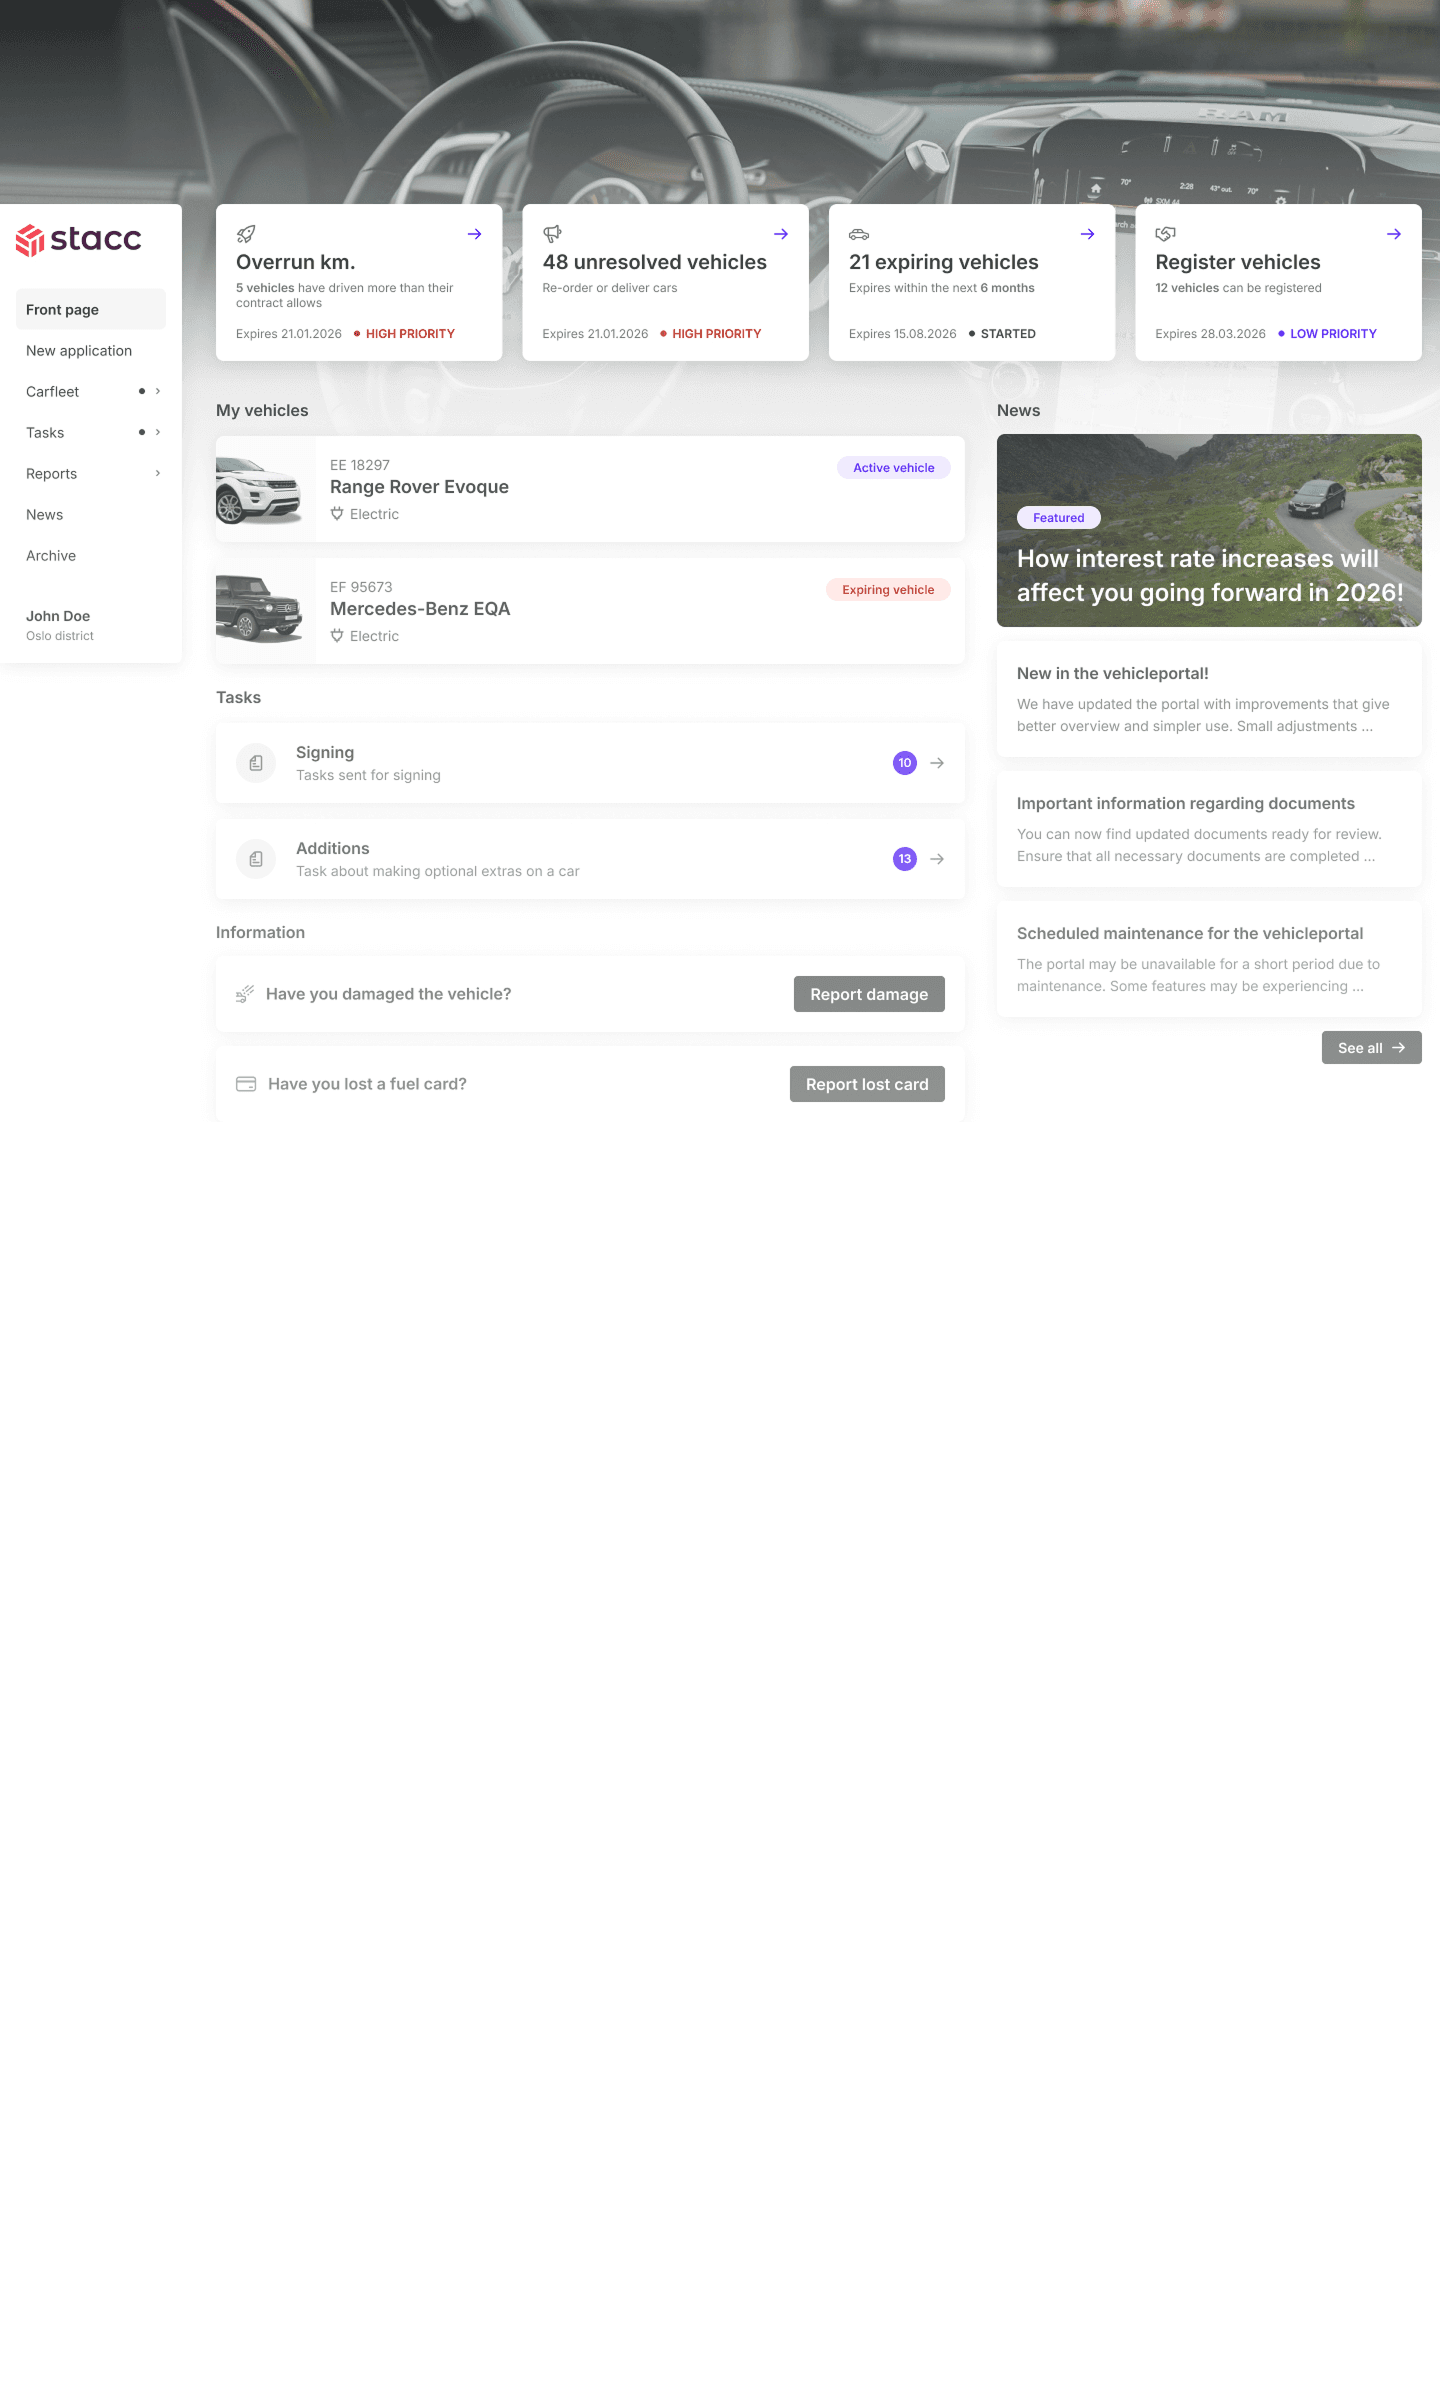
Task: Open New in the vehicleportal! news item
Action: [x=1209, y=699]
